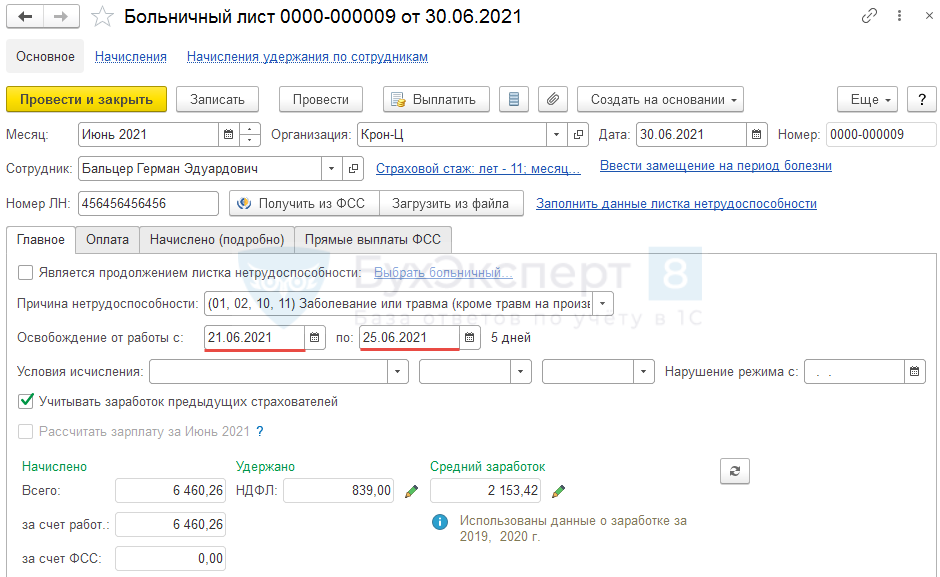The image size is (940, 577).
Task: Open the Страховой стаж link
Action: coord(478,169)
